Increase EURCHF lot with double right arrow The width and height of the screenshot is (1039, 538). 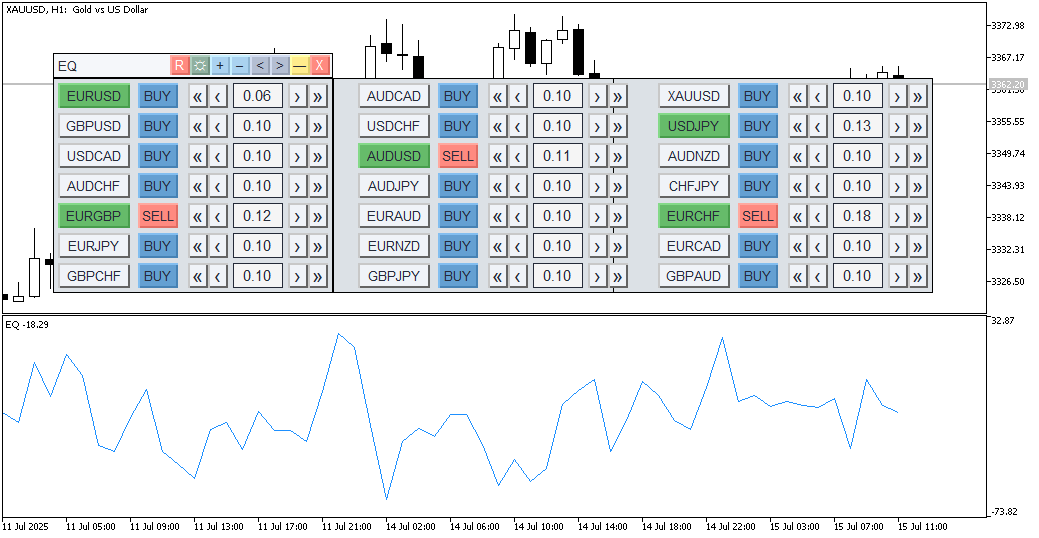917,216
